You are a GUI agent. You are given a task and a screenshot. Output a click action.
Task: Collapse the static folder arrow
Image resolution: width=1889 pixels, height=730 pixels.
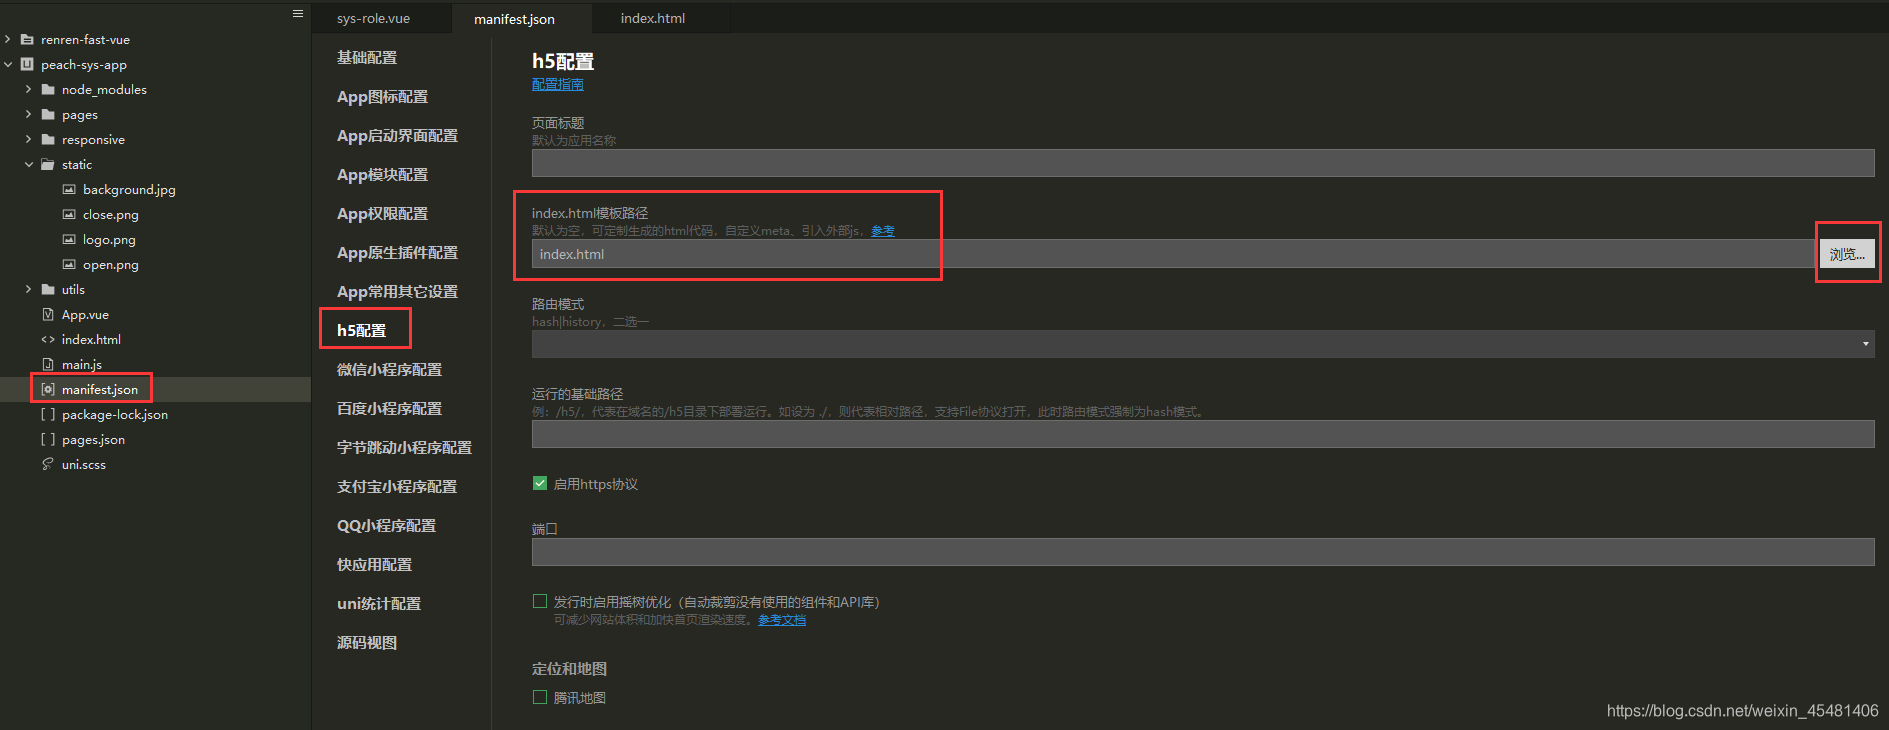(x=29, y=165)
